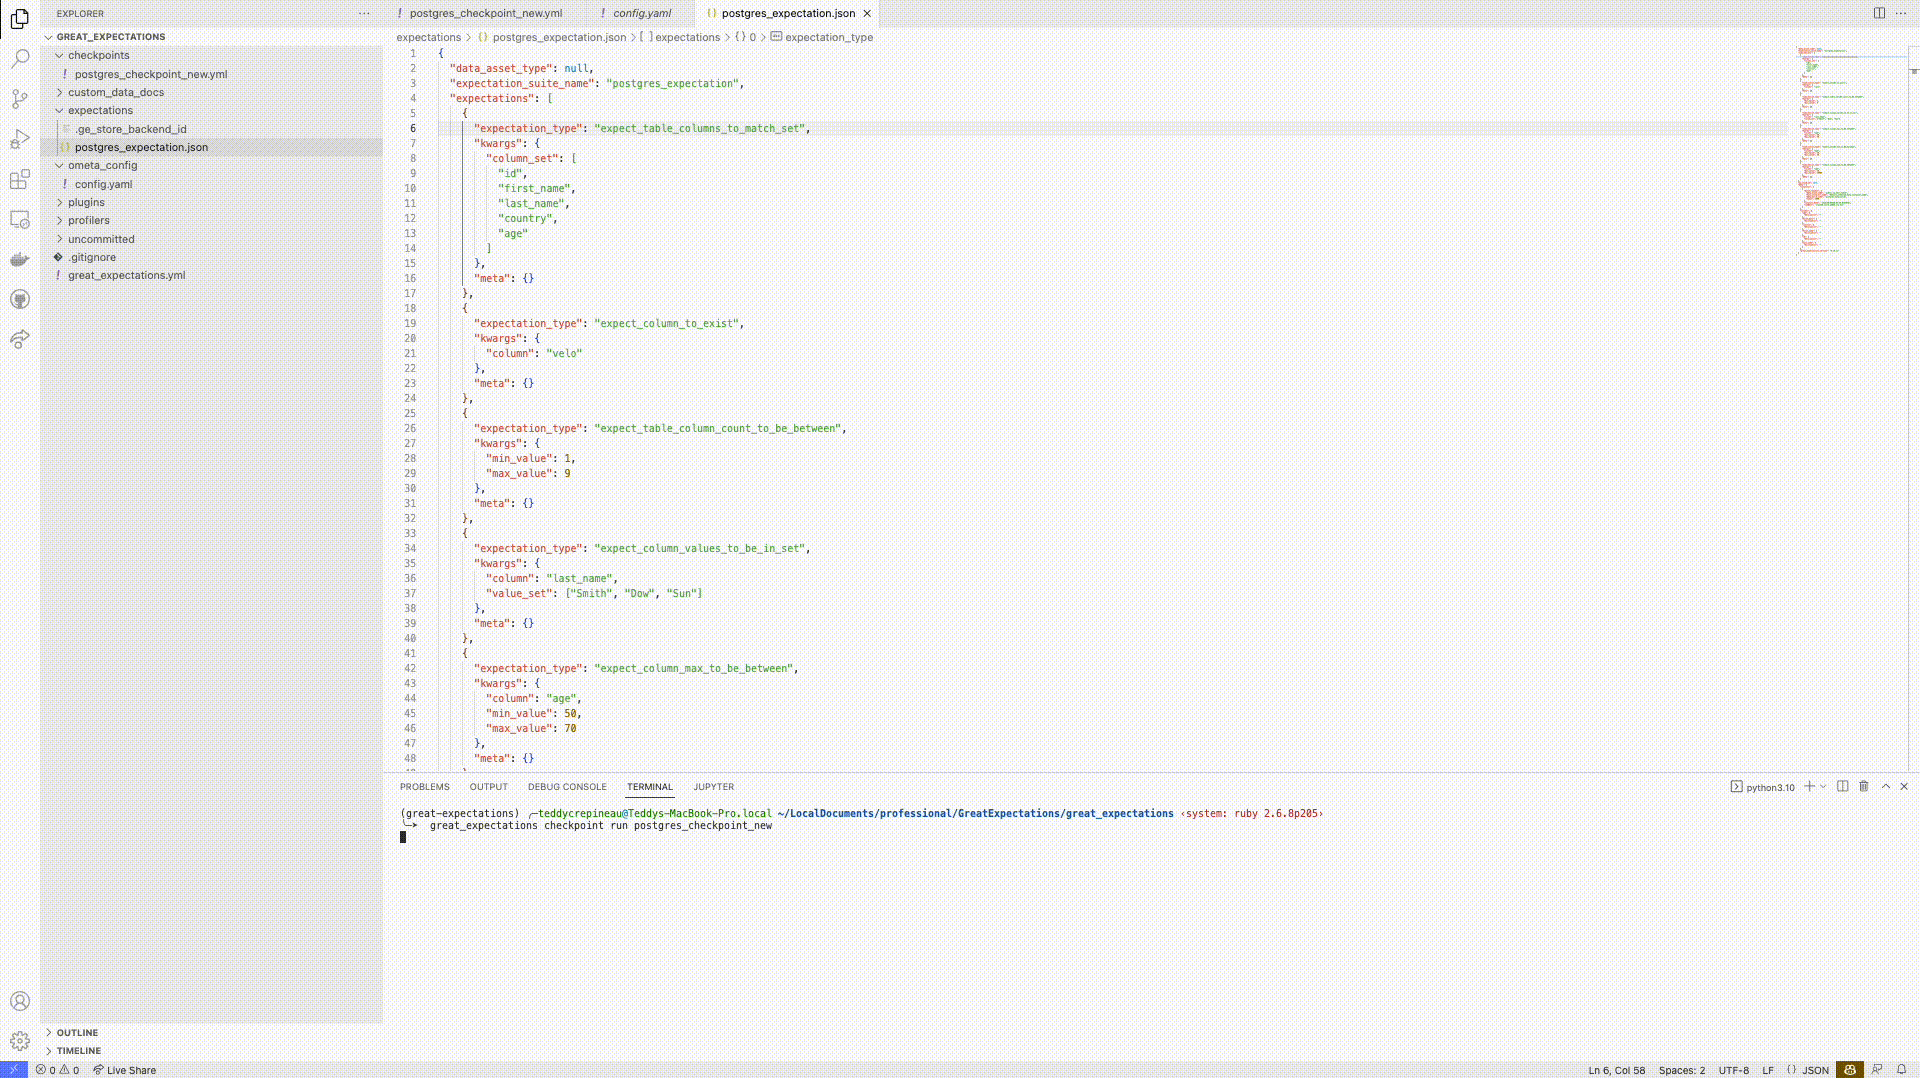
Task: Maximize the terminal panel size
Action: 1886,787
